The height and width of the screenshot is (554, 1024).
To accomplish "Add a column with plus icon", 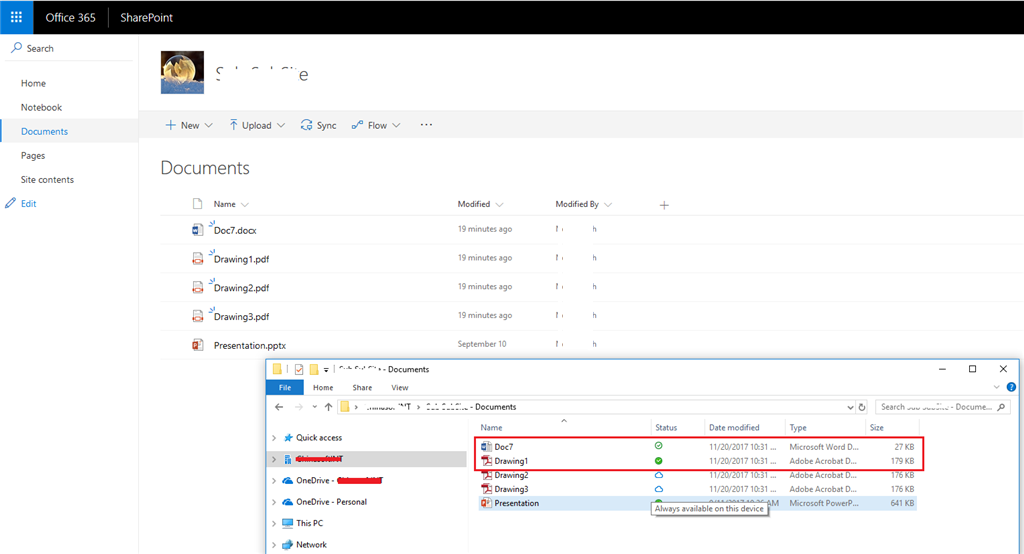I will (x=664, y=205).
